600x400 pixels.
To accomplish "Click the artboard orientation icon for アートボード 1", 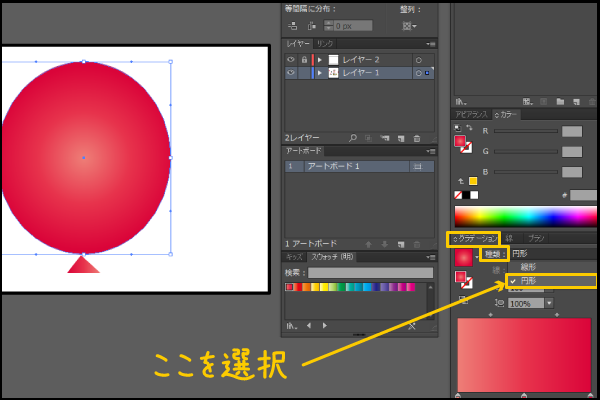I will (417, 165).
